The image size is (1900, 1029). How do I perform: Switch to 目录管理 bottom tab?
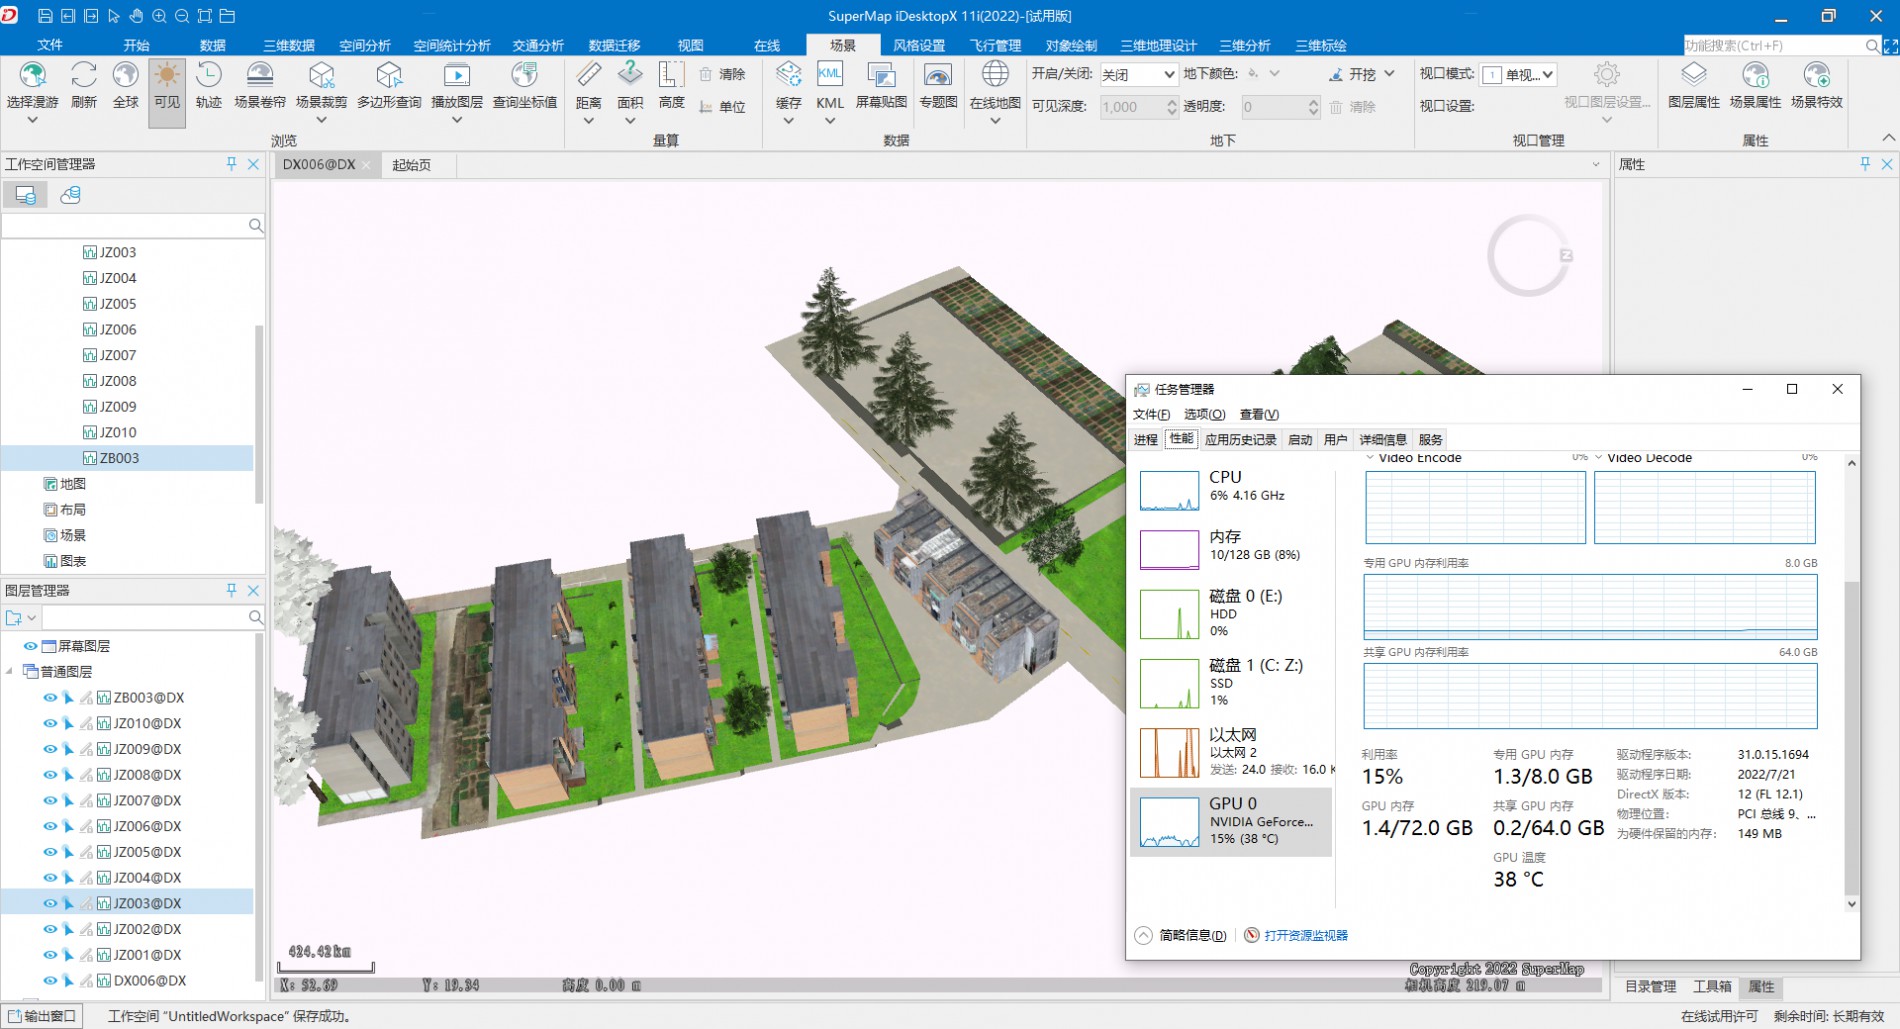point(1650,987)
